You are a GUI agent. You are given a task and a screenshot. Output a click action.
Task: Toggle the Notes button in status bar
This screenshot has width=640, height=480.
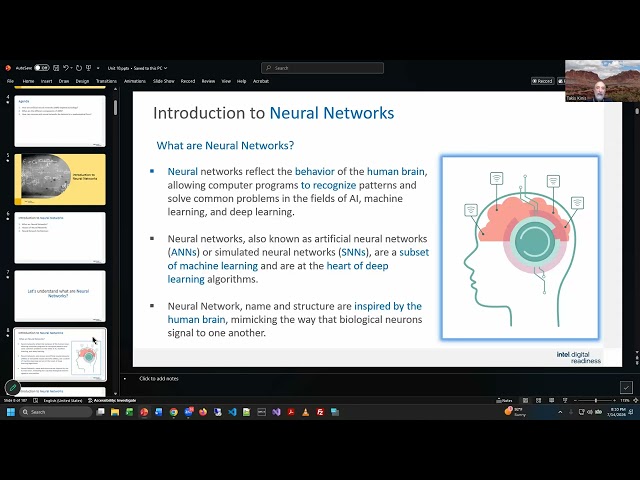[x=504, y=401]
